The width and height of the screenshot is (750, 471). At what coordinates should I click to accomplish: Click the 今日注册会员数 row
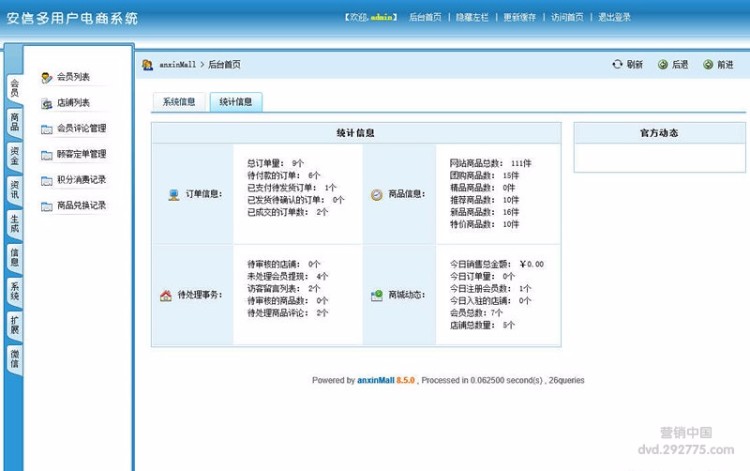pyautogui.click(x=490, y=288)
